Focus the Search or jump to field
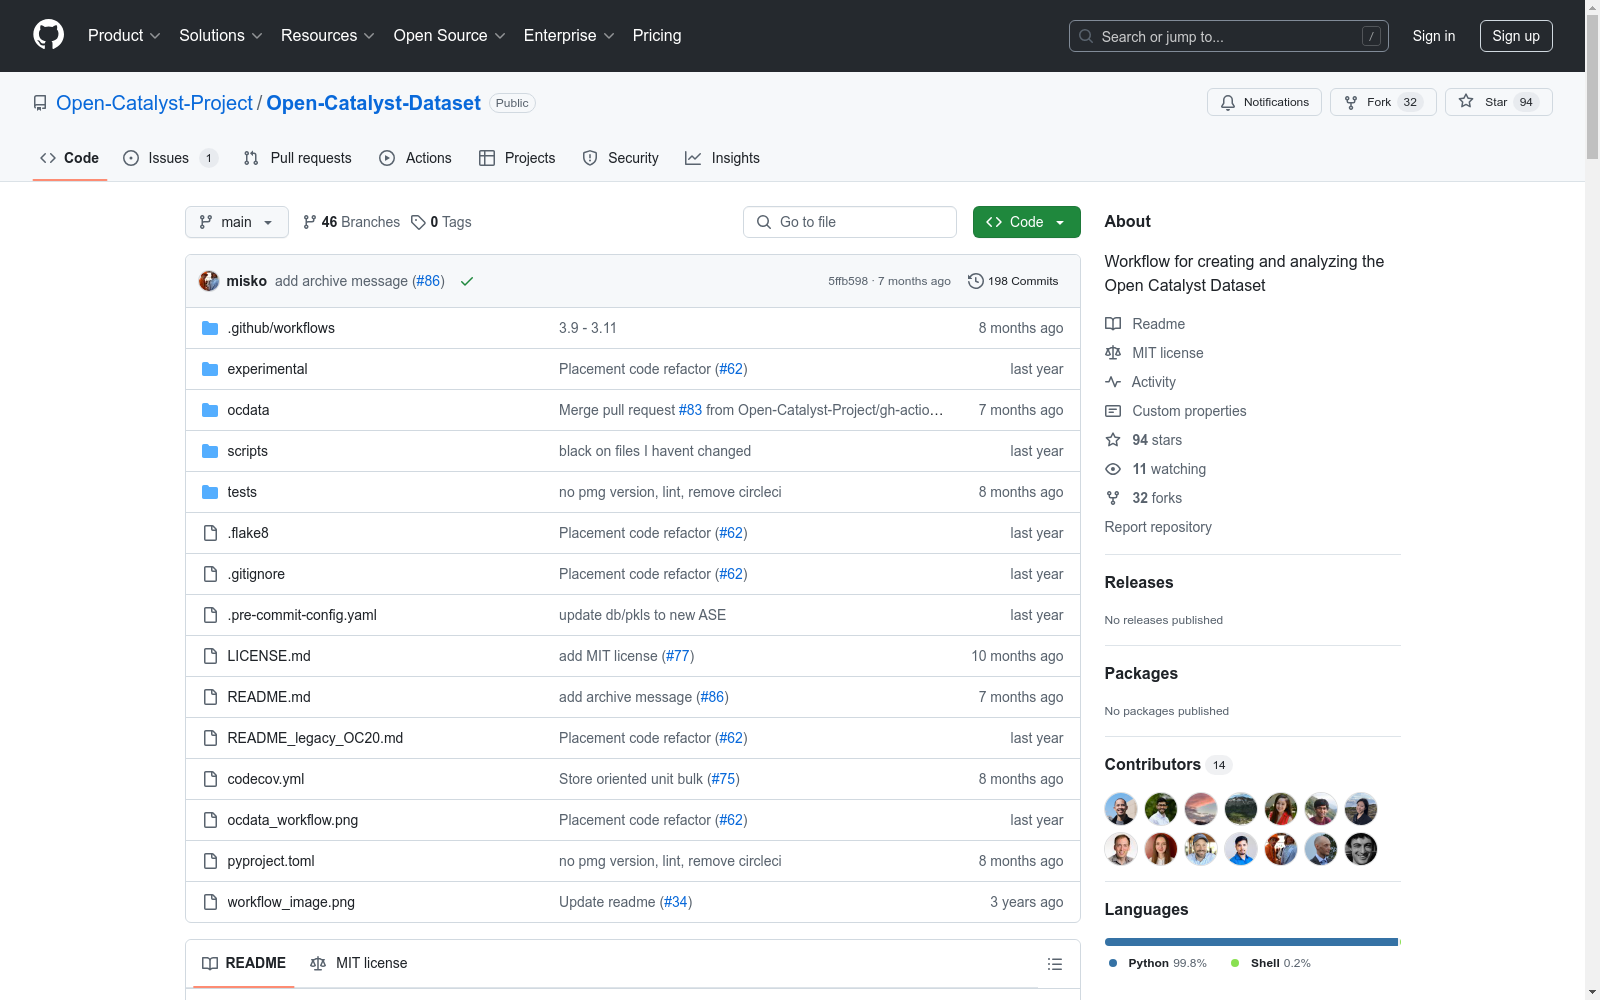 pos(1229,36)
